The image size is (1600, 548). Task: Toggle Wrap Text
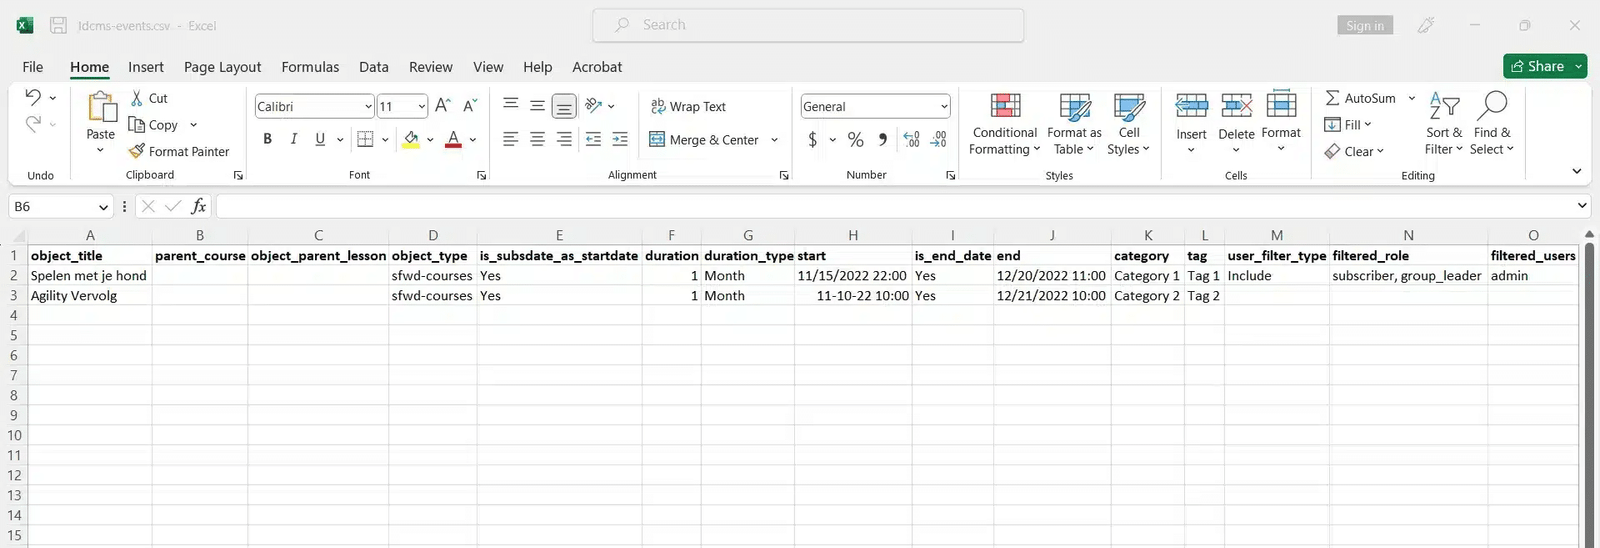coord(688,106)
